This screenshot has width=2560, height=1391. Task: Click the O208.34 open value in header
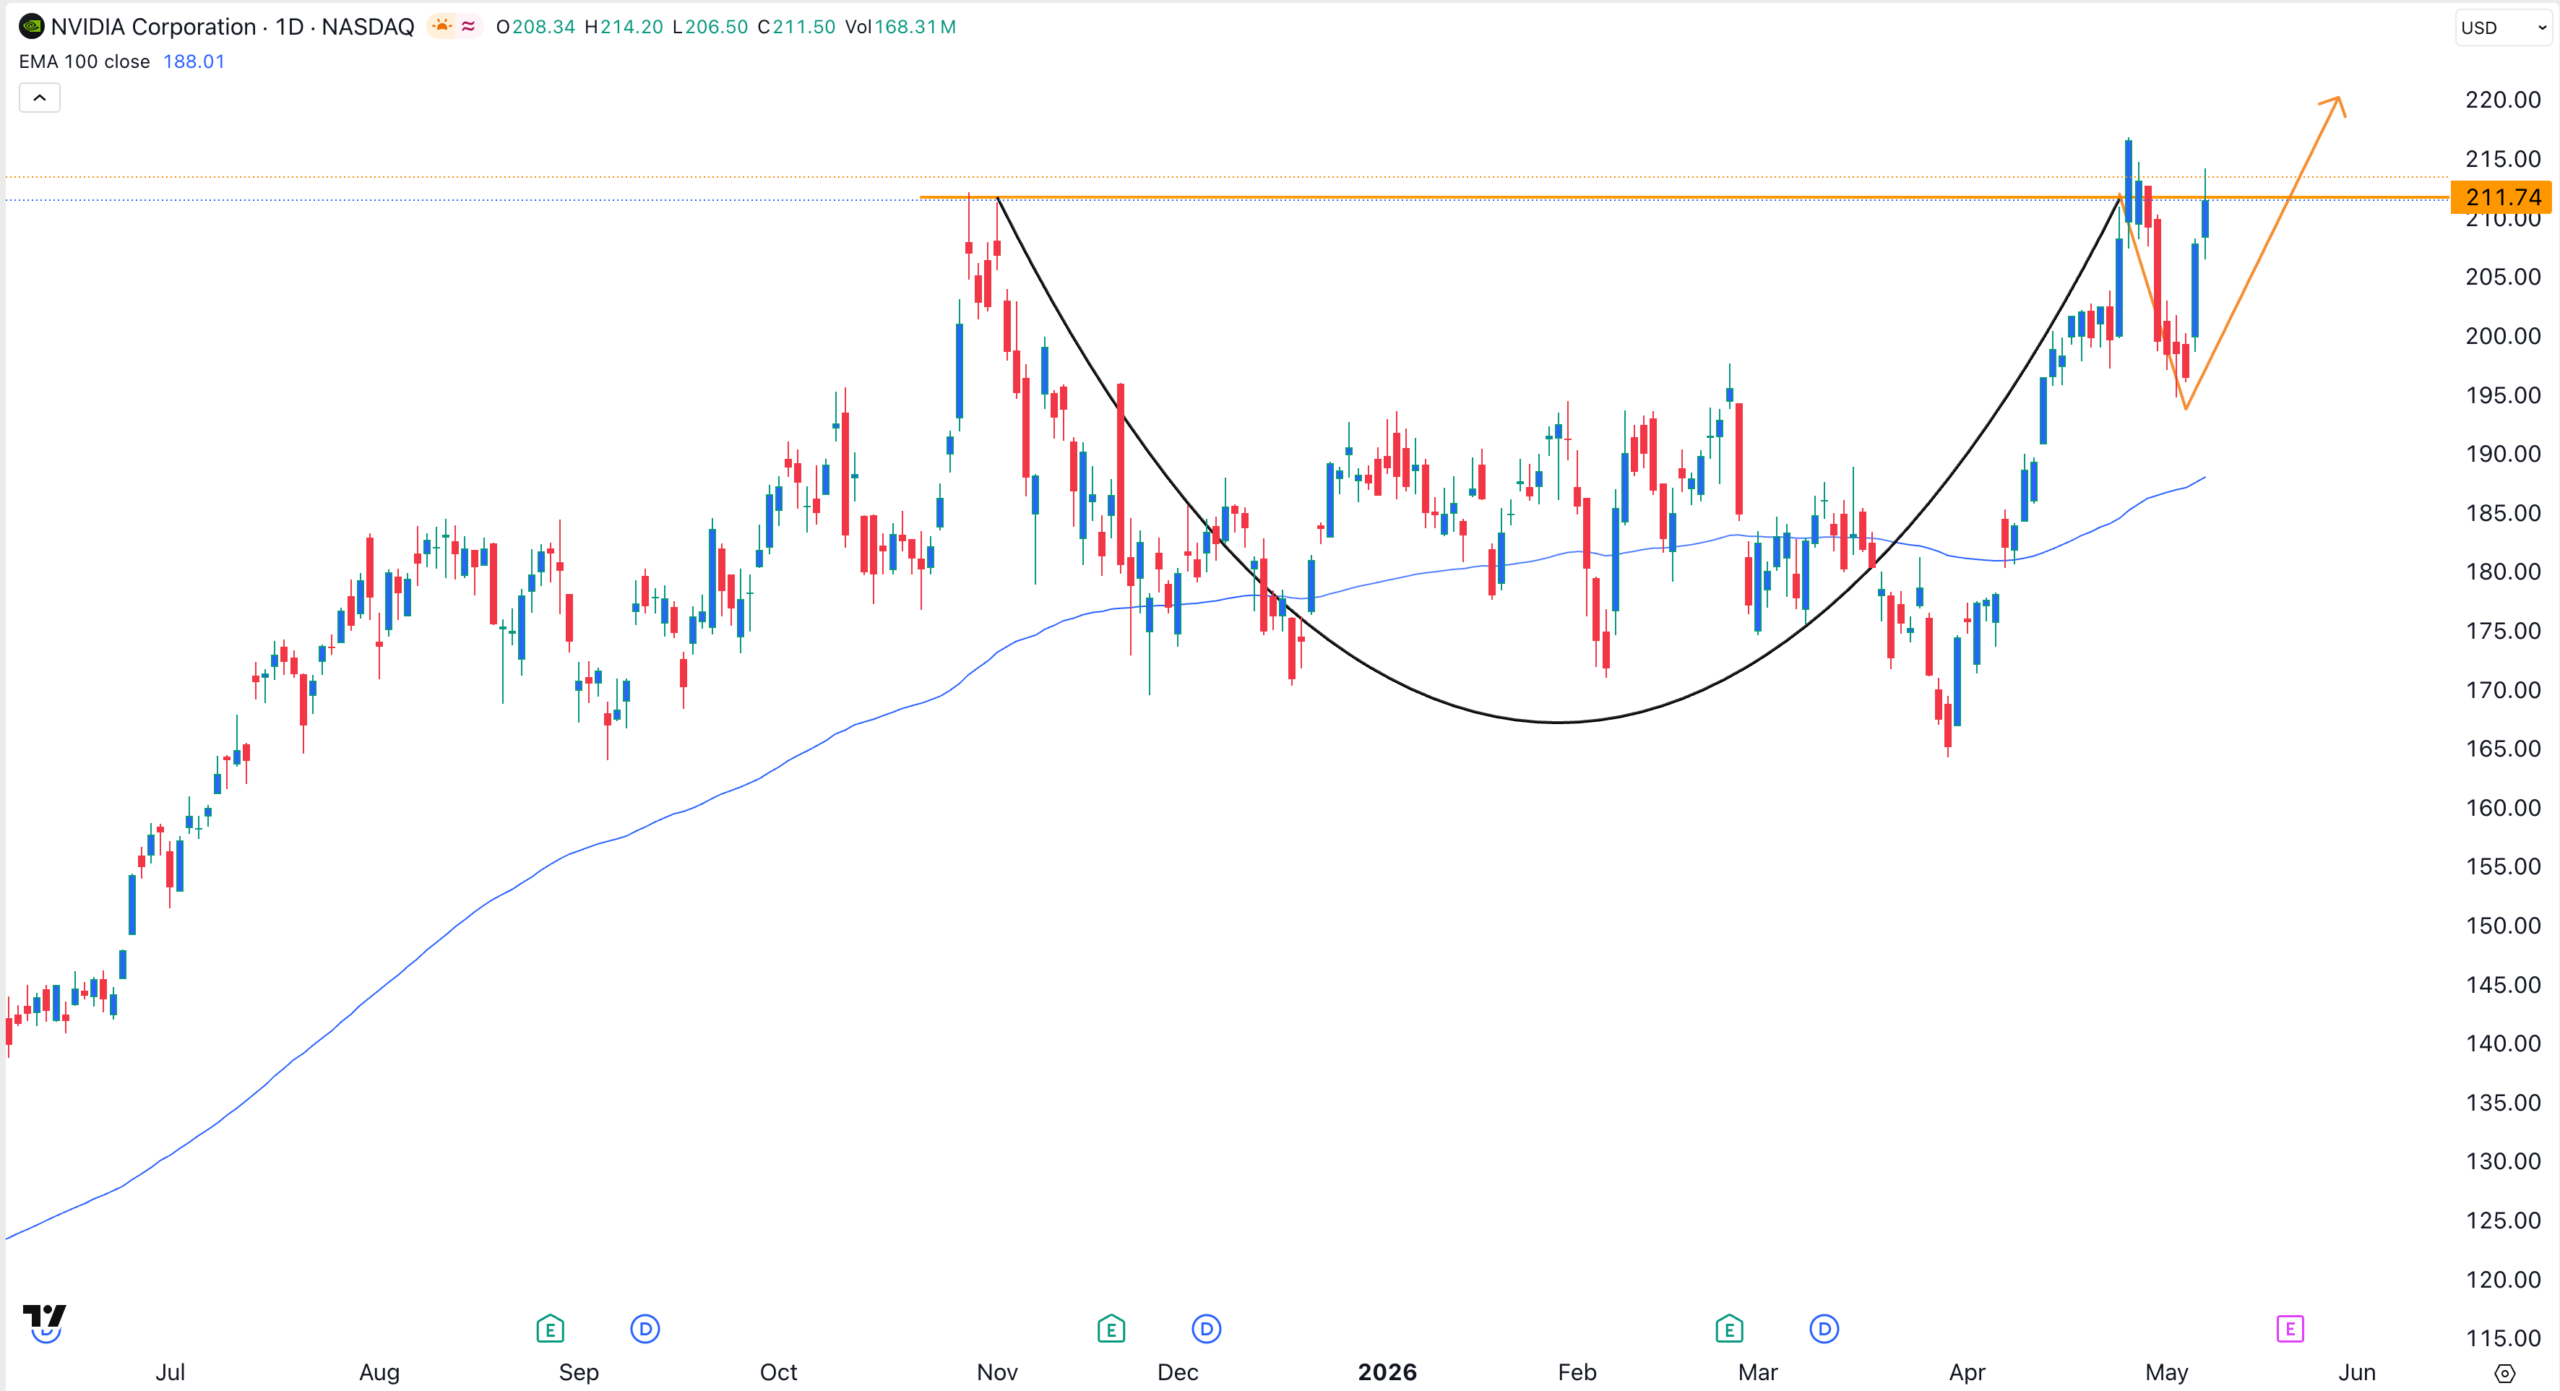(536, 27)
